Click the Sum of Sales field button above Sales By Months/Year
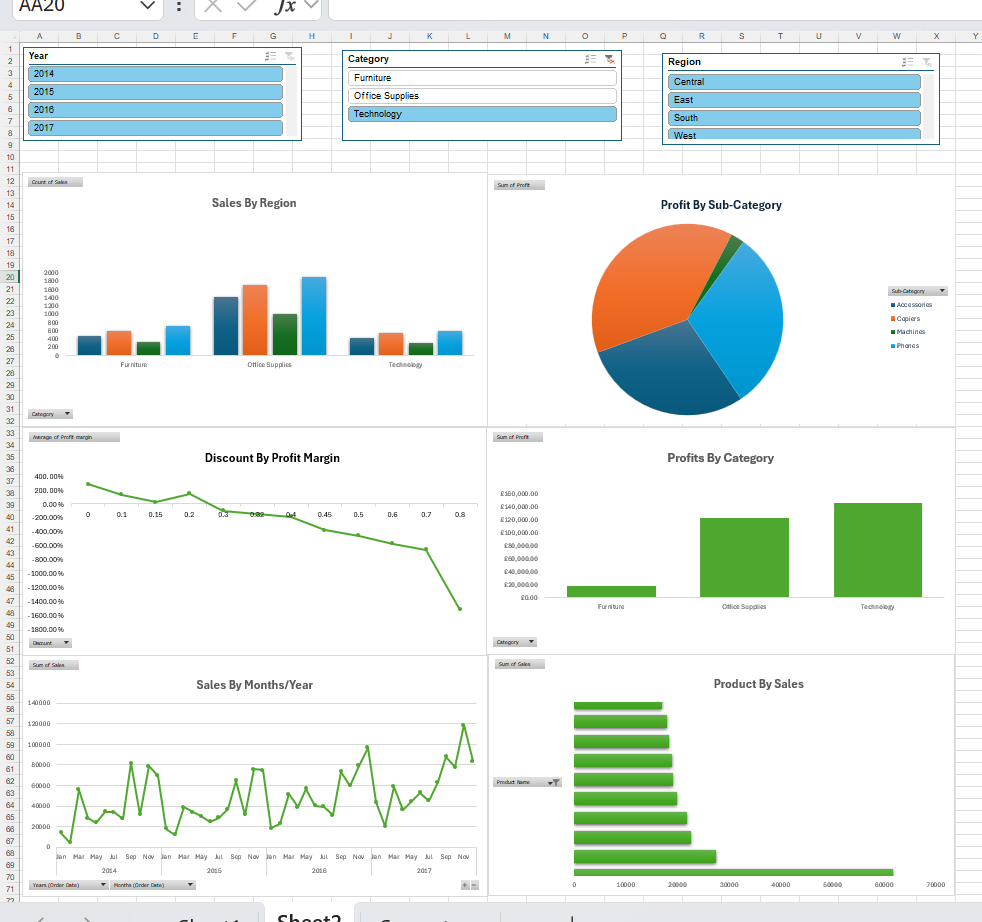Image resolution: width=982 pixels, height=922 pixels. click(x=53, y=665)
